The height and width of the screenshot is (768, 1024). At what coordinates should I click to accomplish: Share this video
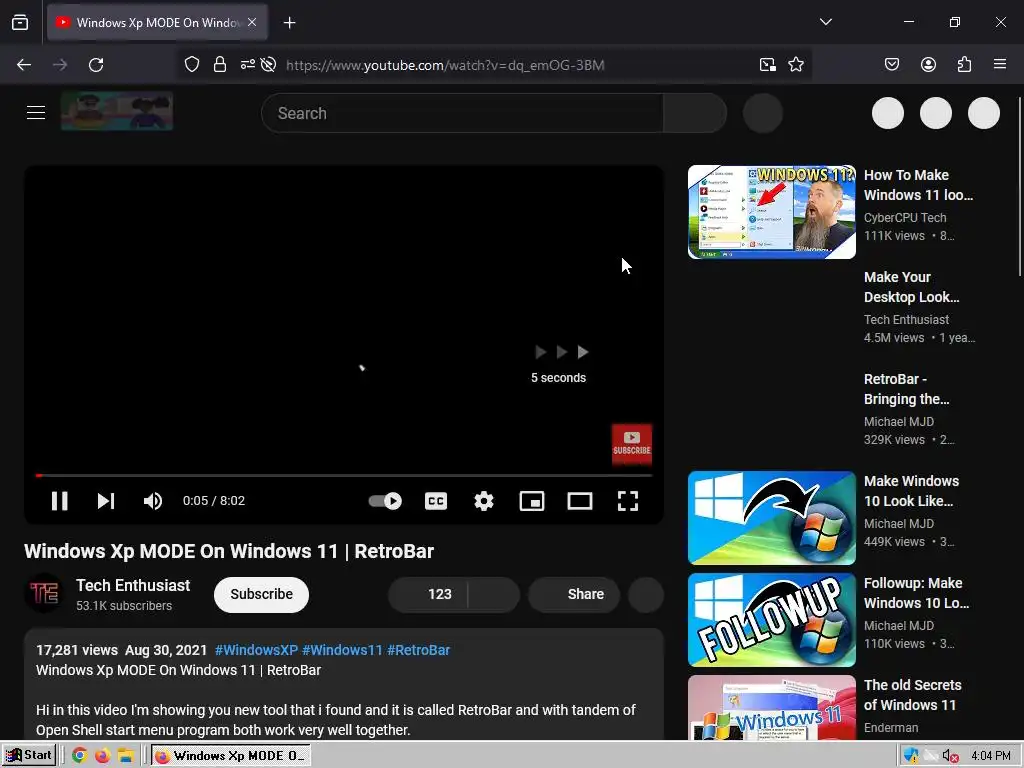574,594
